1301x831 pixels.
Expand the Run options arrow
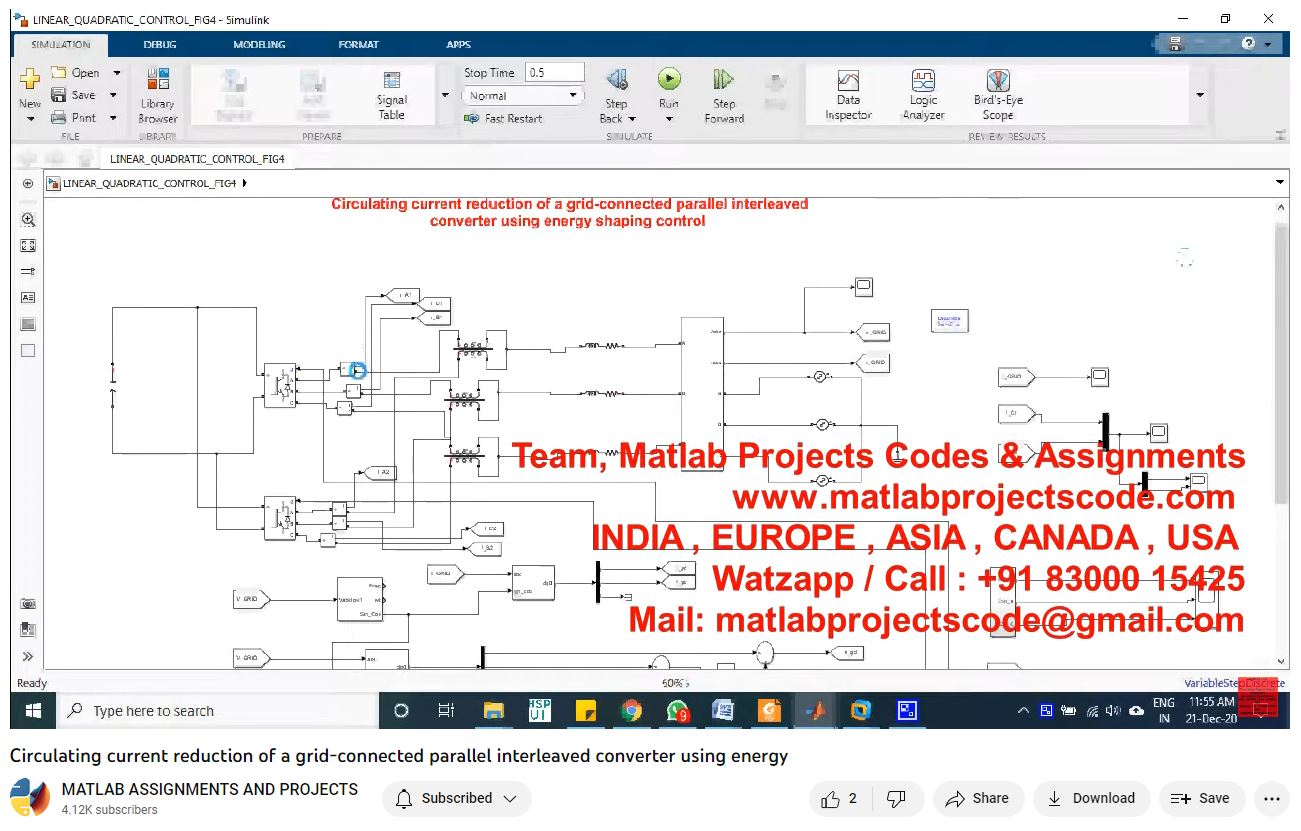point(669,120)
